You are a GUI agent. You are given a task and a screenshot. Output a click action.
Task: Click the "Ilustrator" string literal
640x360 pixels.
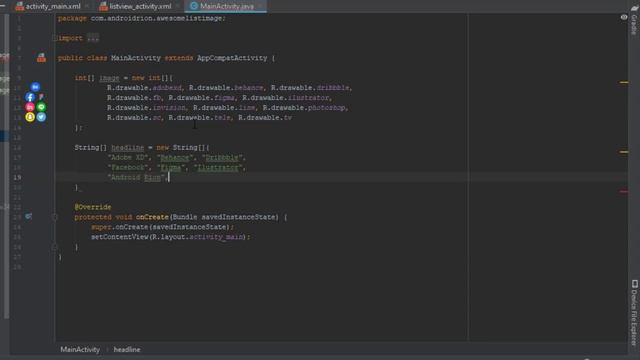[218, 167]
